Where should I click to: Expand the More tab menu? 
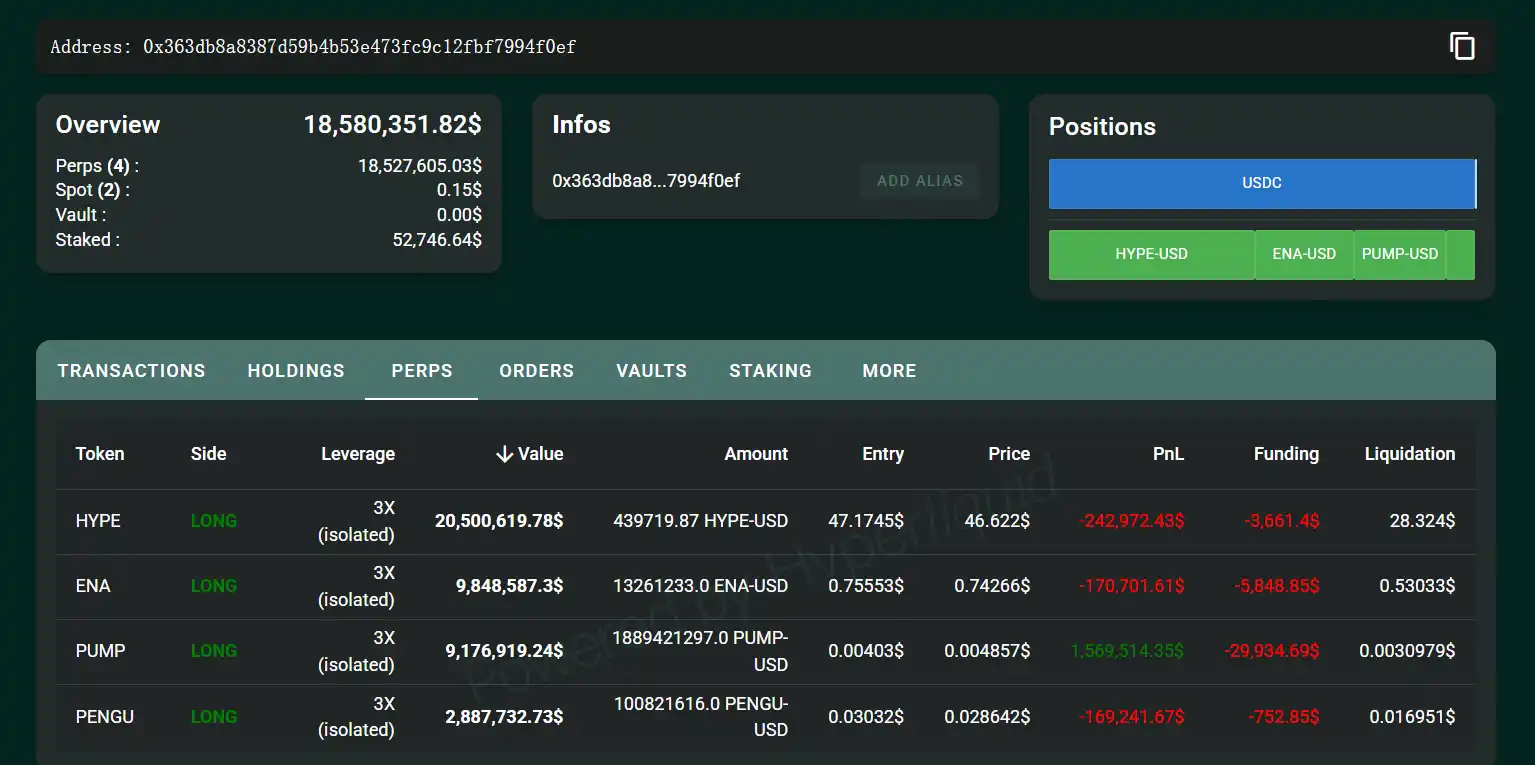point(889,371)
